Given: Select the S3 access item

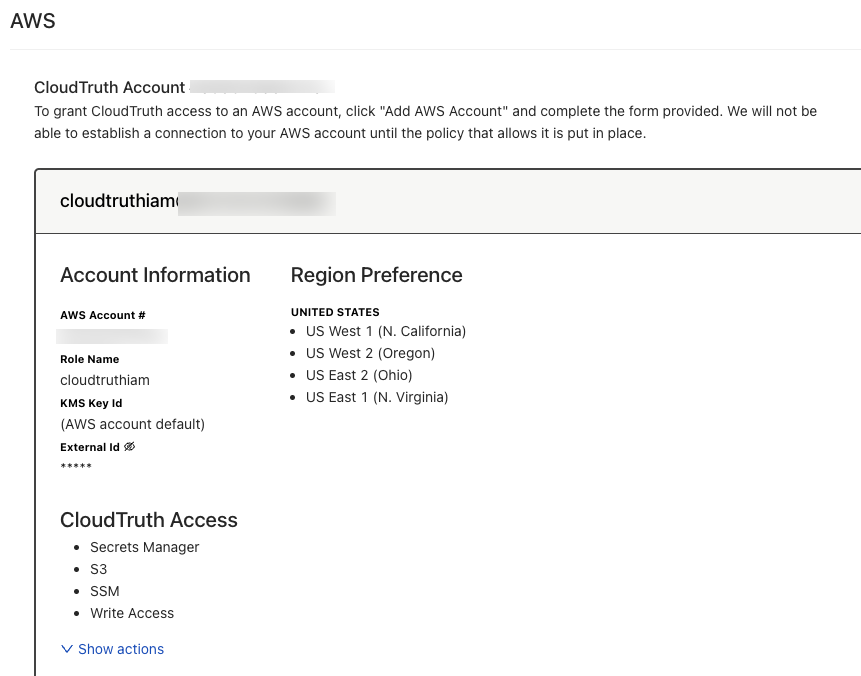Looking at the screenshot, I should click(x=98, y=569).
